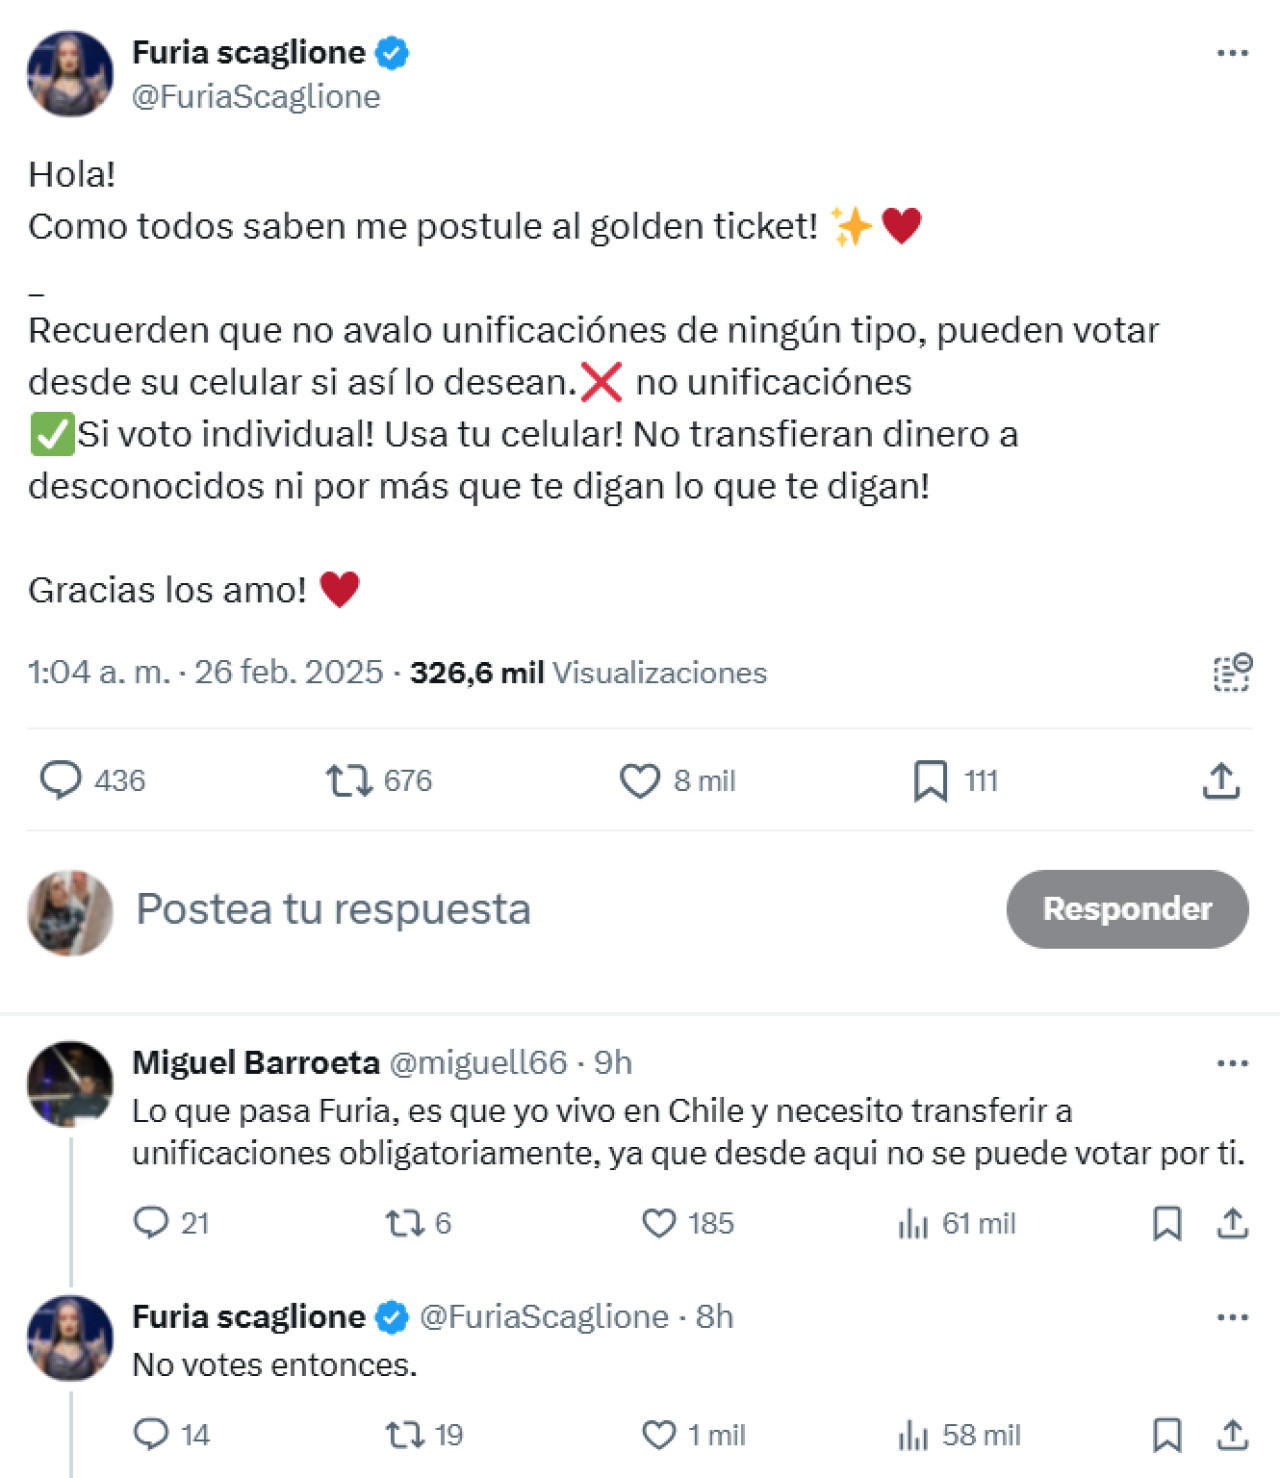This screenshot has height=1478, width=1280.
Task: Repost Miguel Barroeta's reply
Action: click(x=405, y=1223)
